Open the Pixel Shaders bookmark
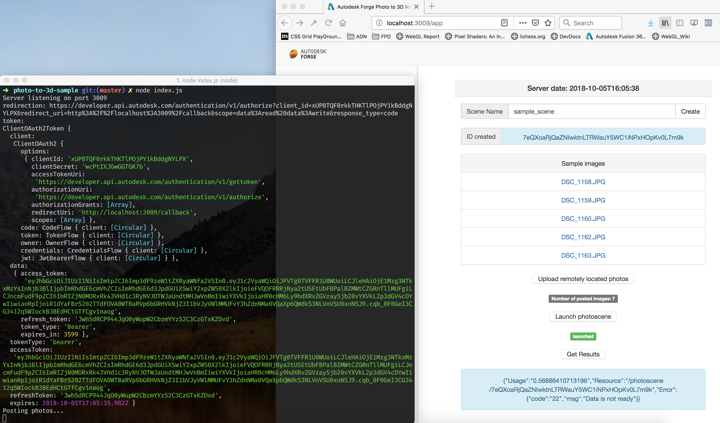The image size is (720, 423). (475, 36)
